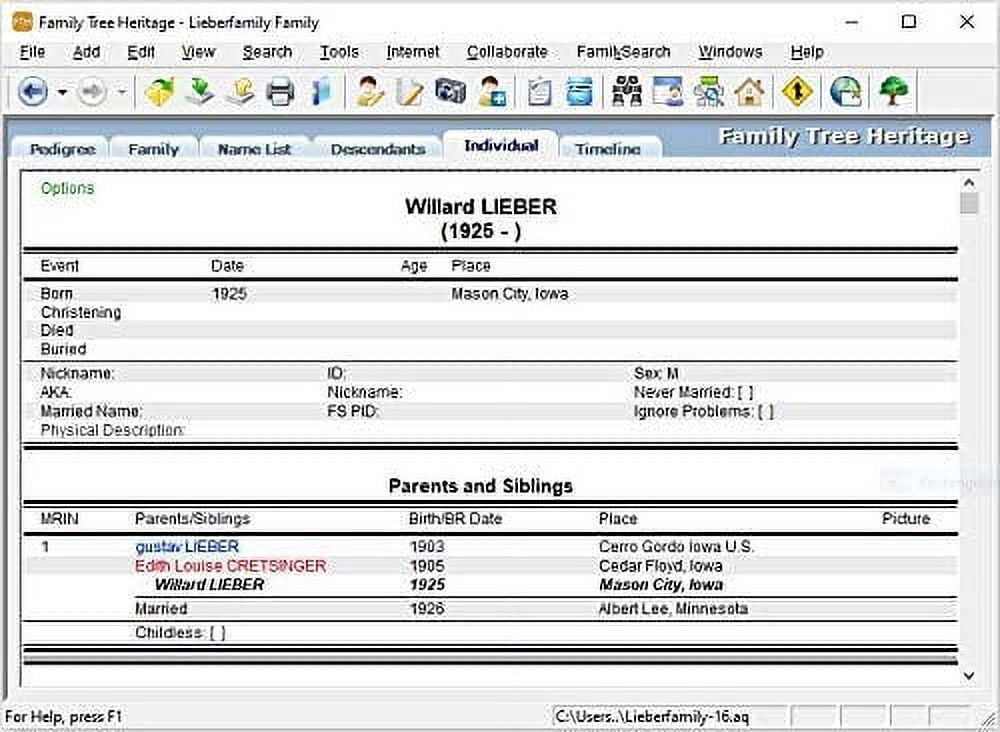Open the camera media icon
1000x732 pixels.
[450, 93]
